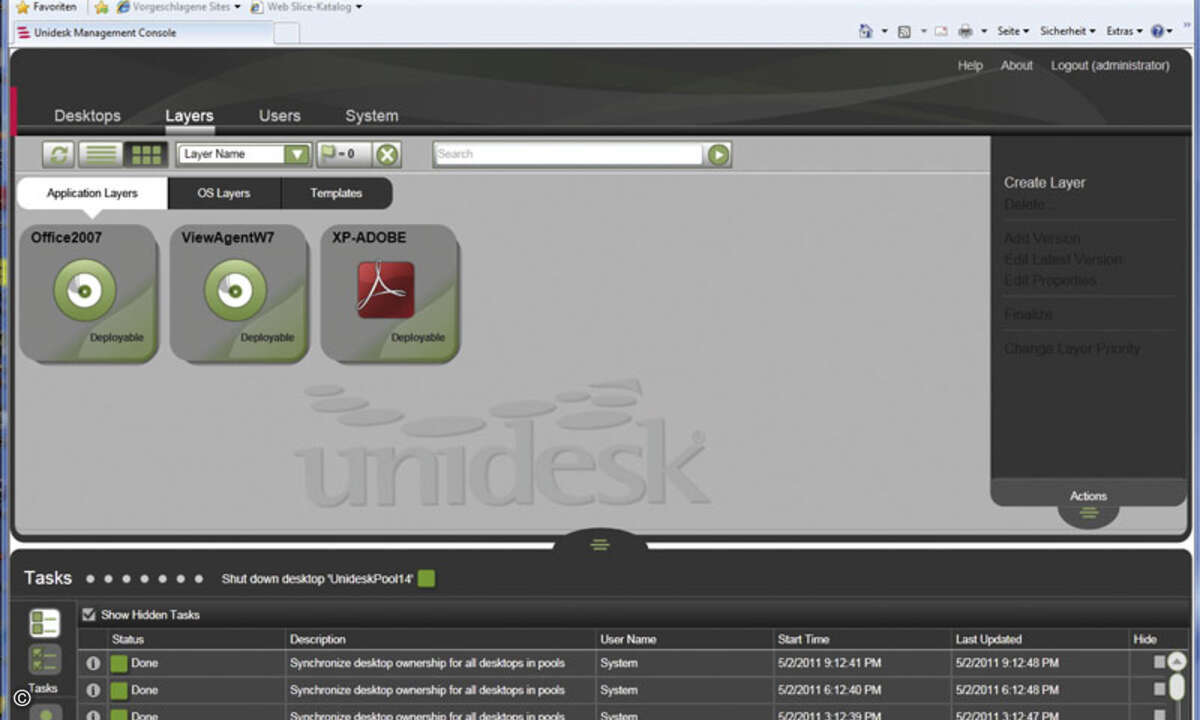Click the Status column header
The image size is (1200, 720).
(128, 639)
